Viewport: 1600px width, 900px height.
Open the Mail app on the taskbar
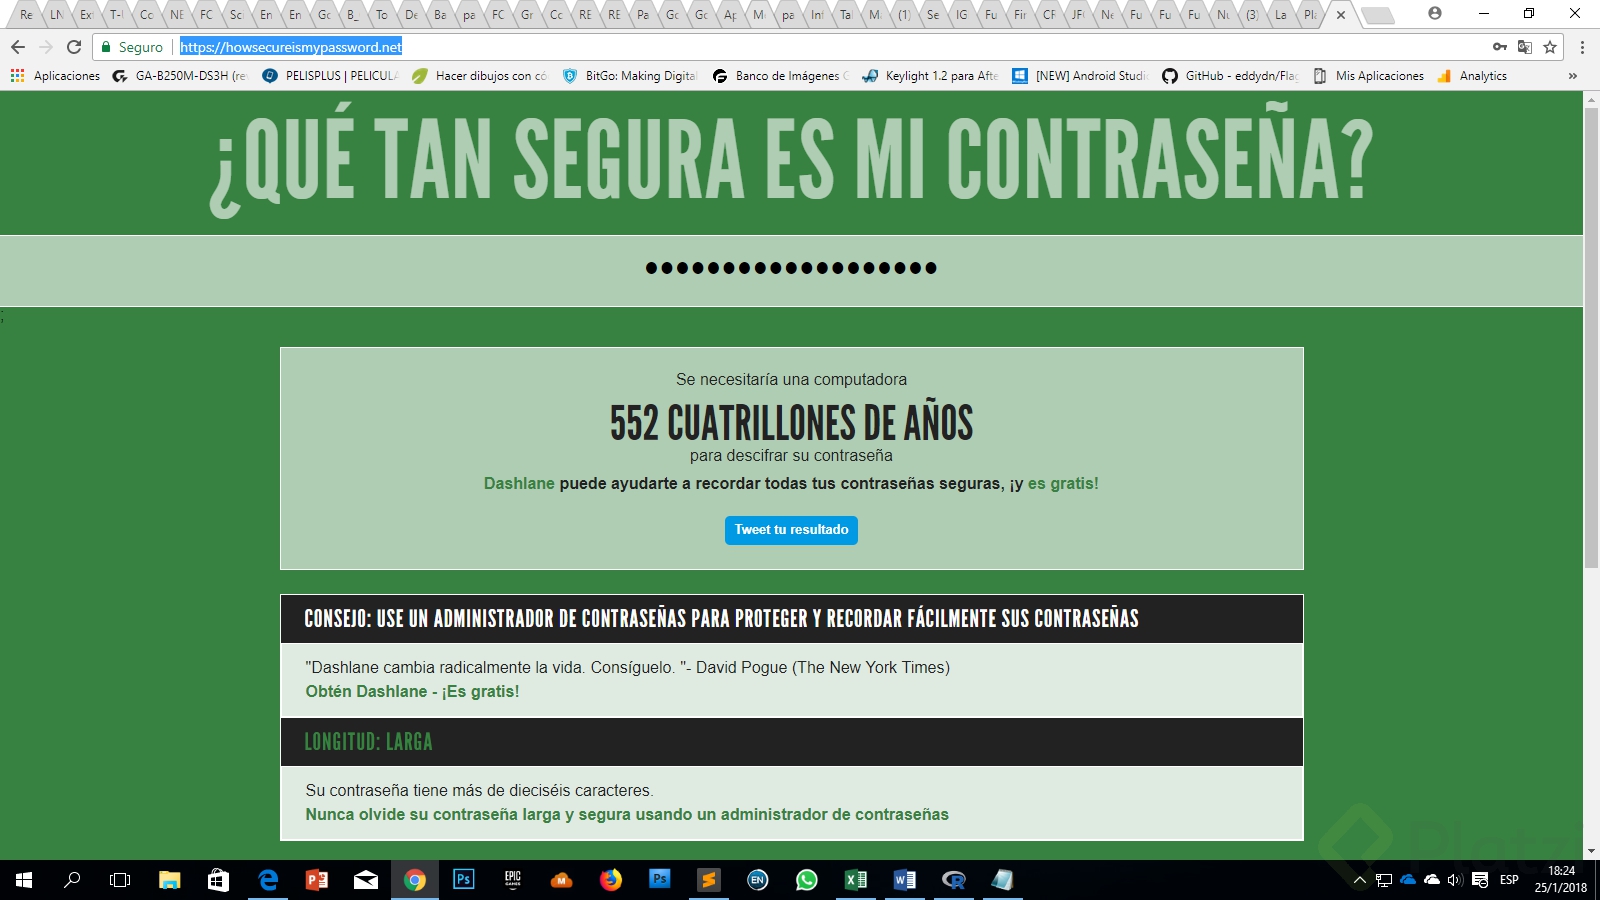(366, 880)
